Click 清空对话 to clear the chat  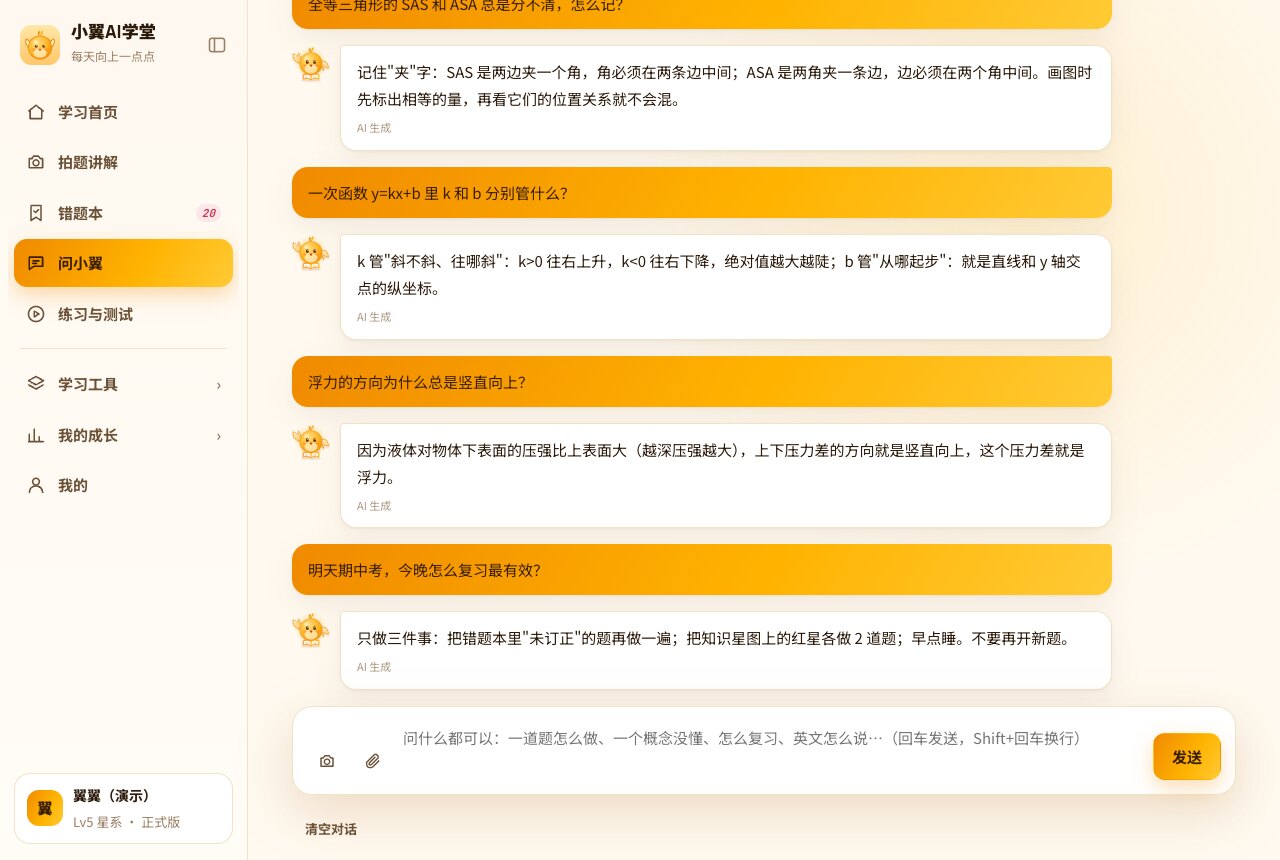331,829
